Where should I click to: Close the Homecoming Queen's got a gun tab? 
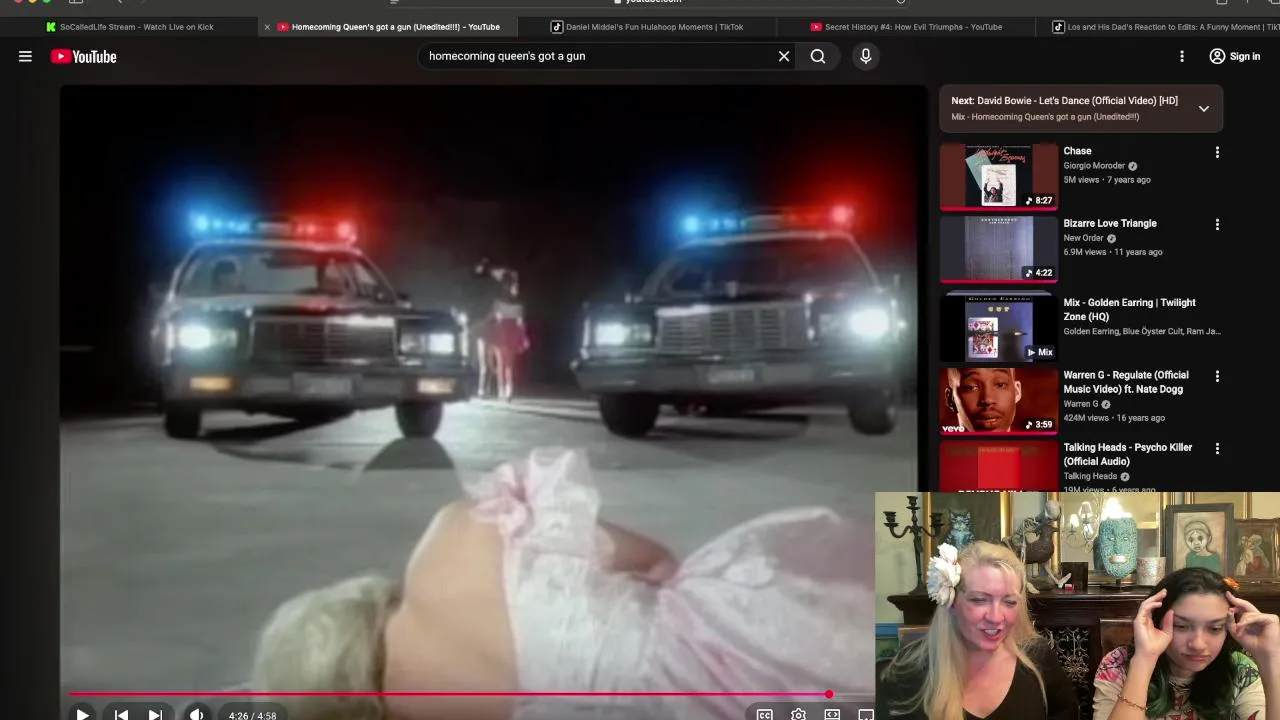267,27
